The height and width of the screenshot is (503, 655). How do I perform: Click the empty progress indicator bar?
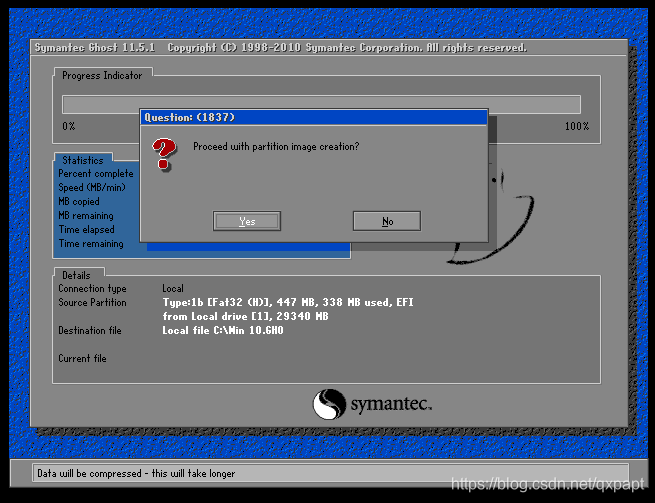(x=321, y=104)
